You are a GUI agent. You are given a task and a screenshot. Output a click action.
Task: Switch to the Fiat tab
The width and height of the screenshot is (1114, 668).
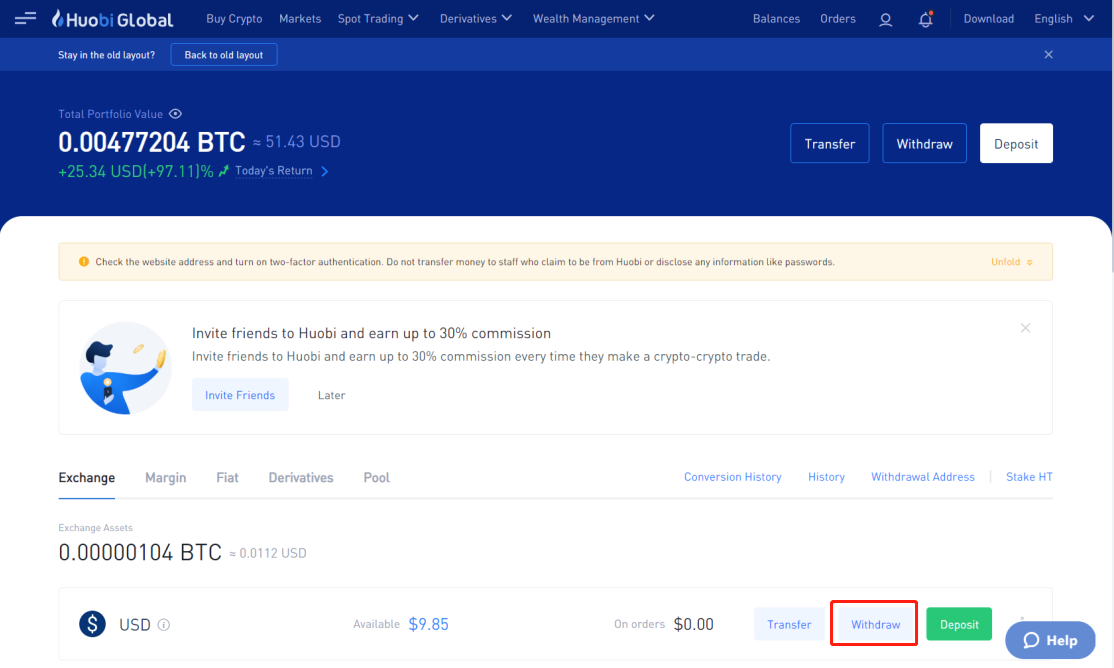click(227, 478)
